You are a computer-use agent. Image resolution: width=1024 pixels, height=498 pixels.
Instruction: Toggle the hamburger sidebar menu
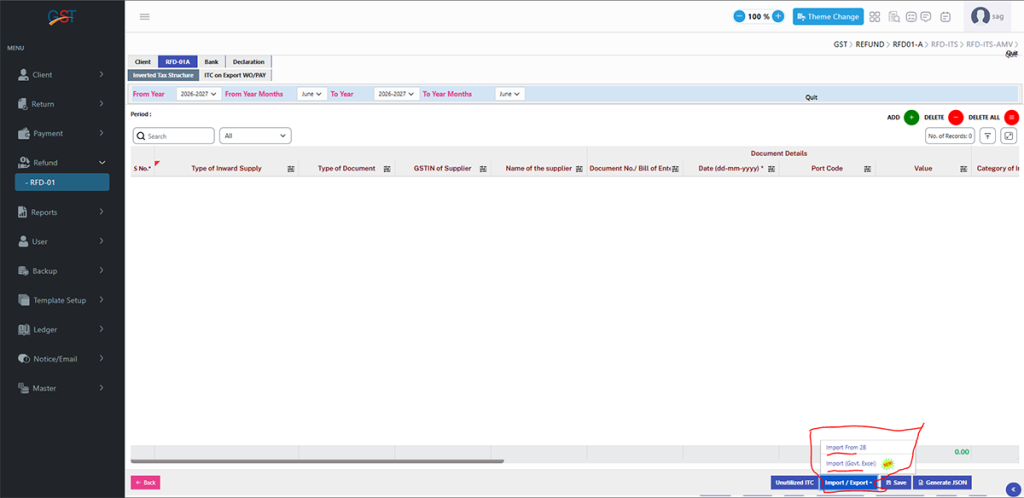pyautogui.click(x=145, y=16)
